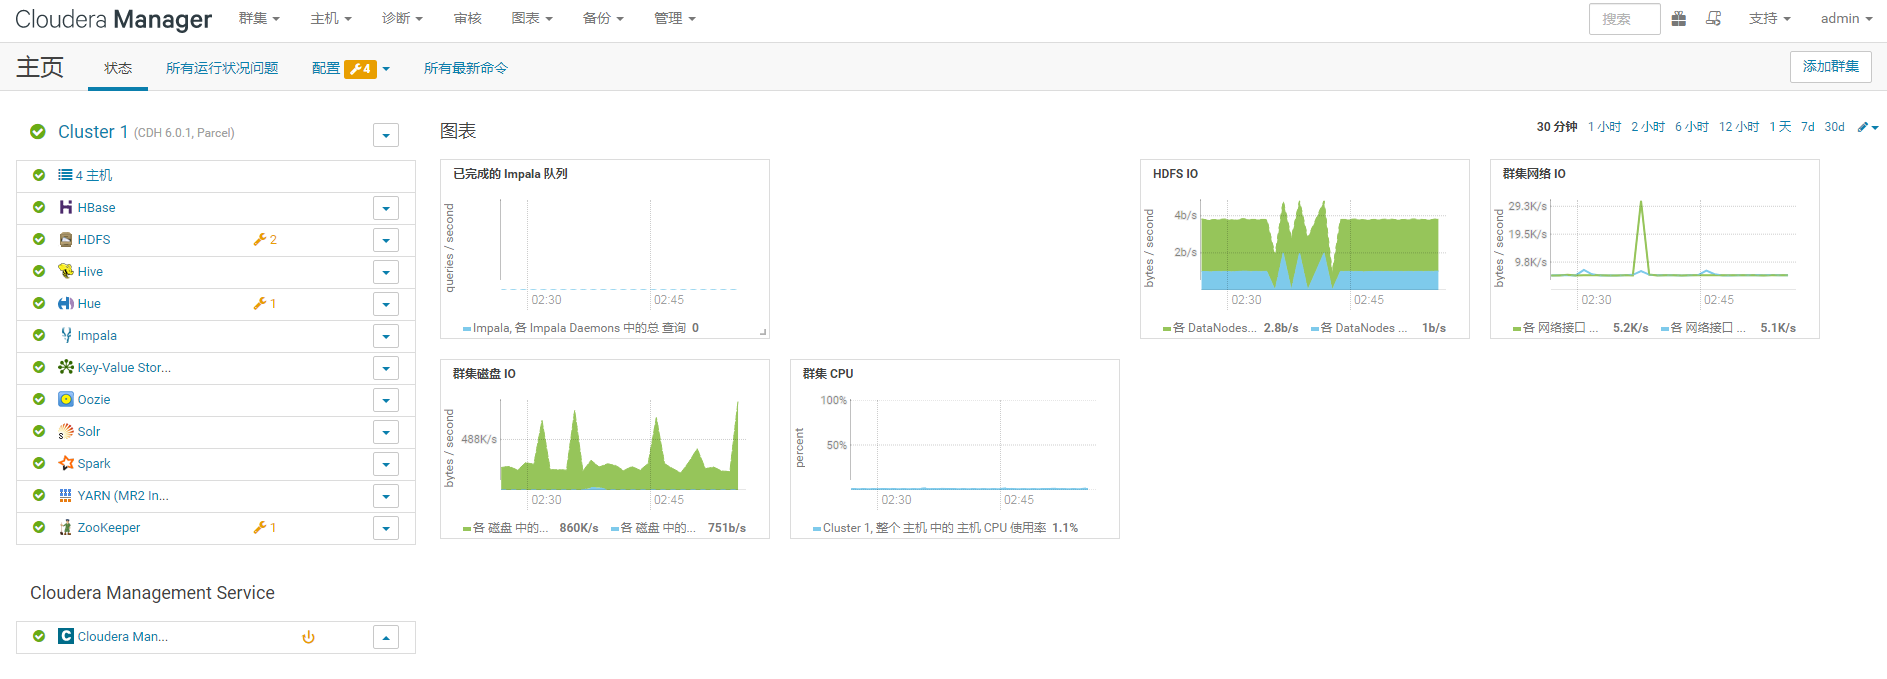Switch to the 状态 tab
The width and height of the screenshot is (1887, 679).
point(118,68)
